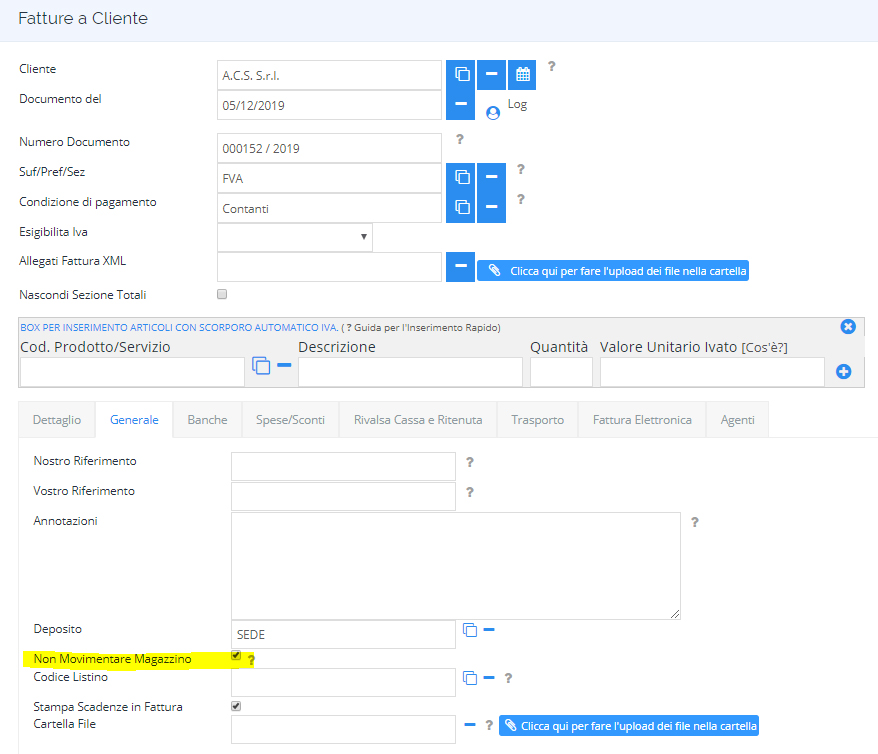
Task: Add article row with blue plus icon
Action: click(x=843, y=372)
